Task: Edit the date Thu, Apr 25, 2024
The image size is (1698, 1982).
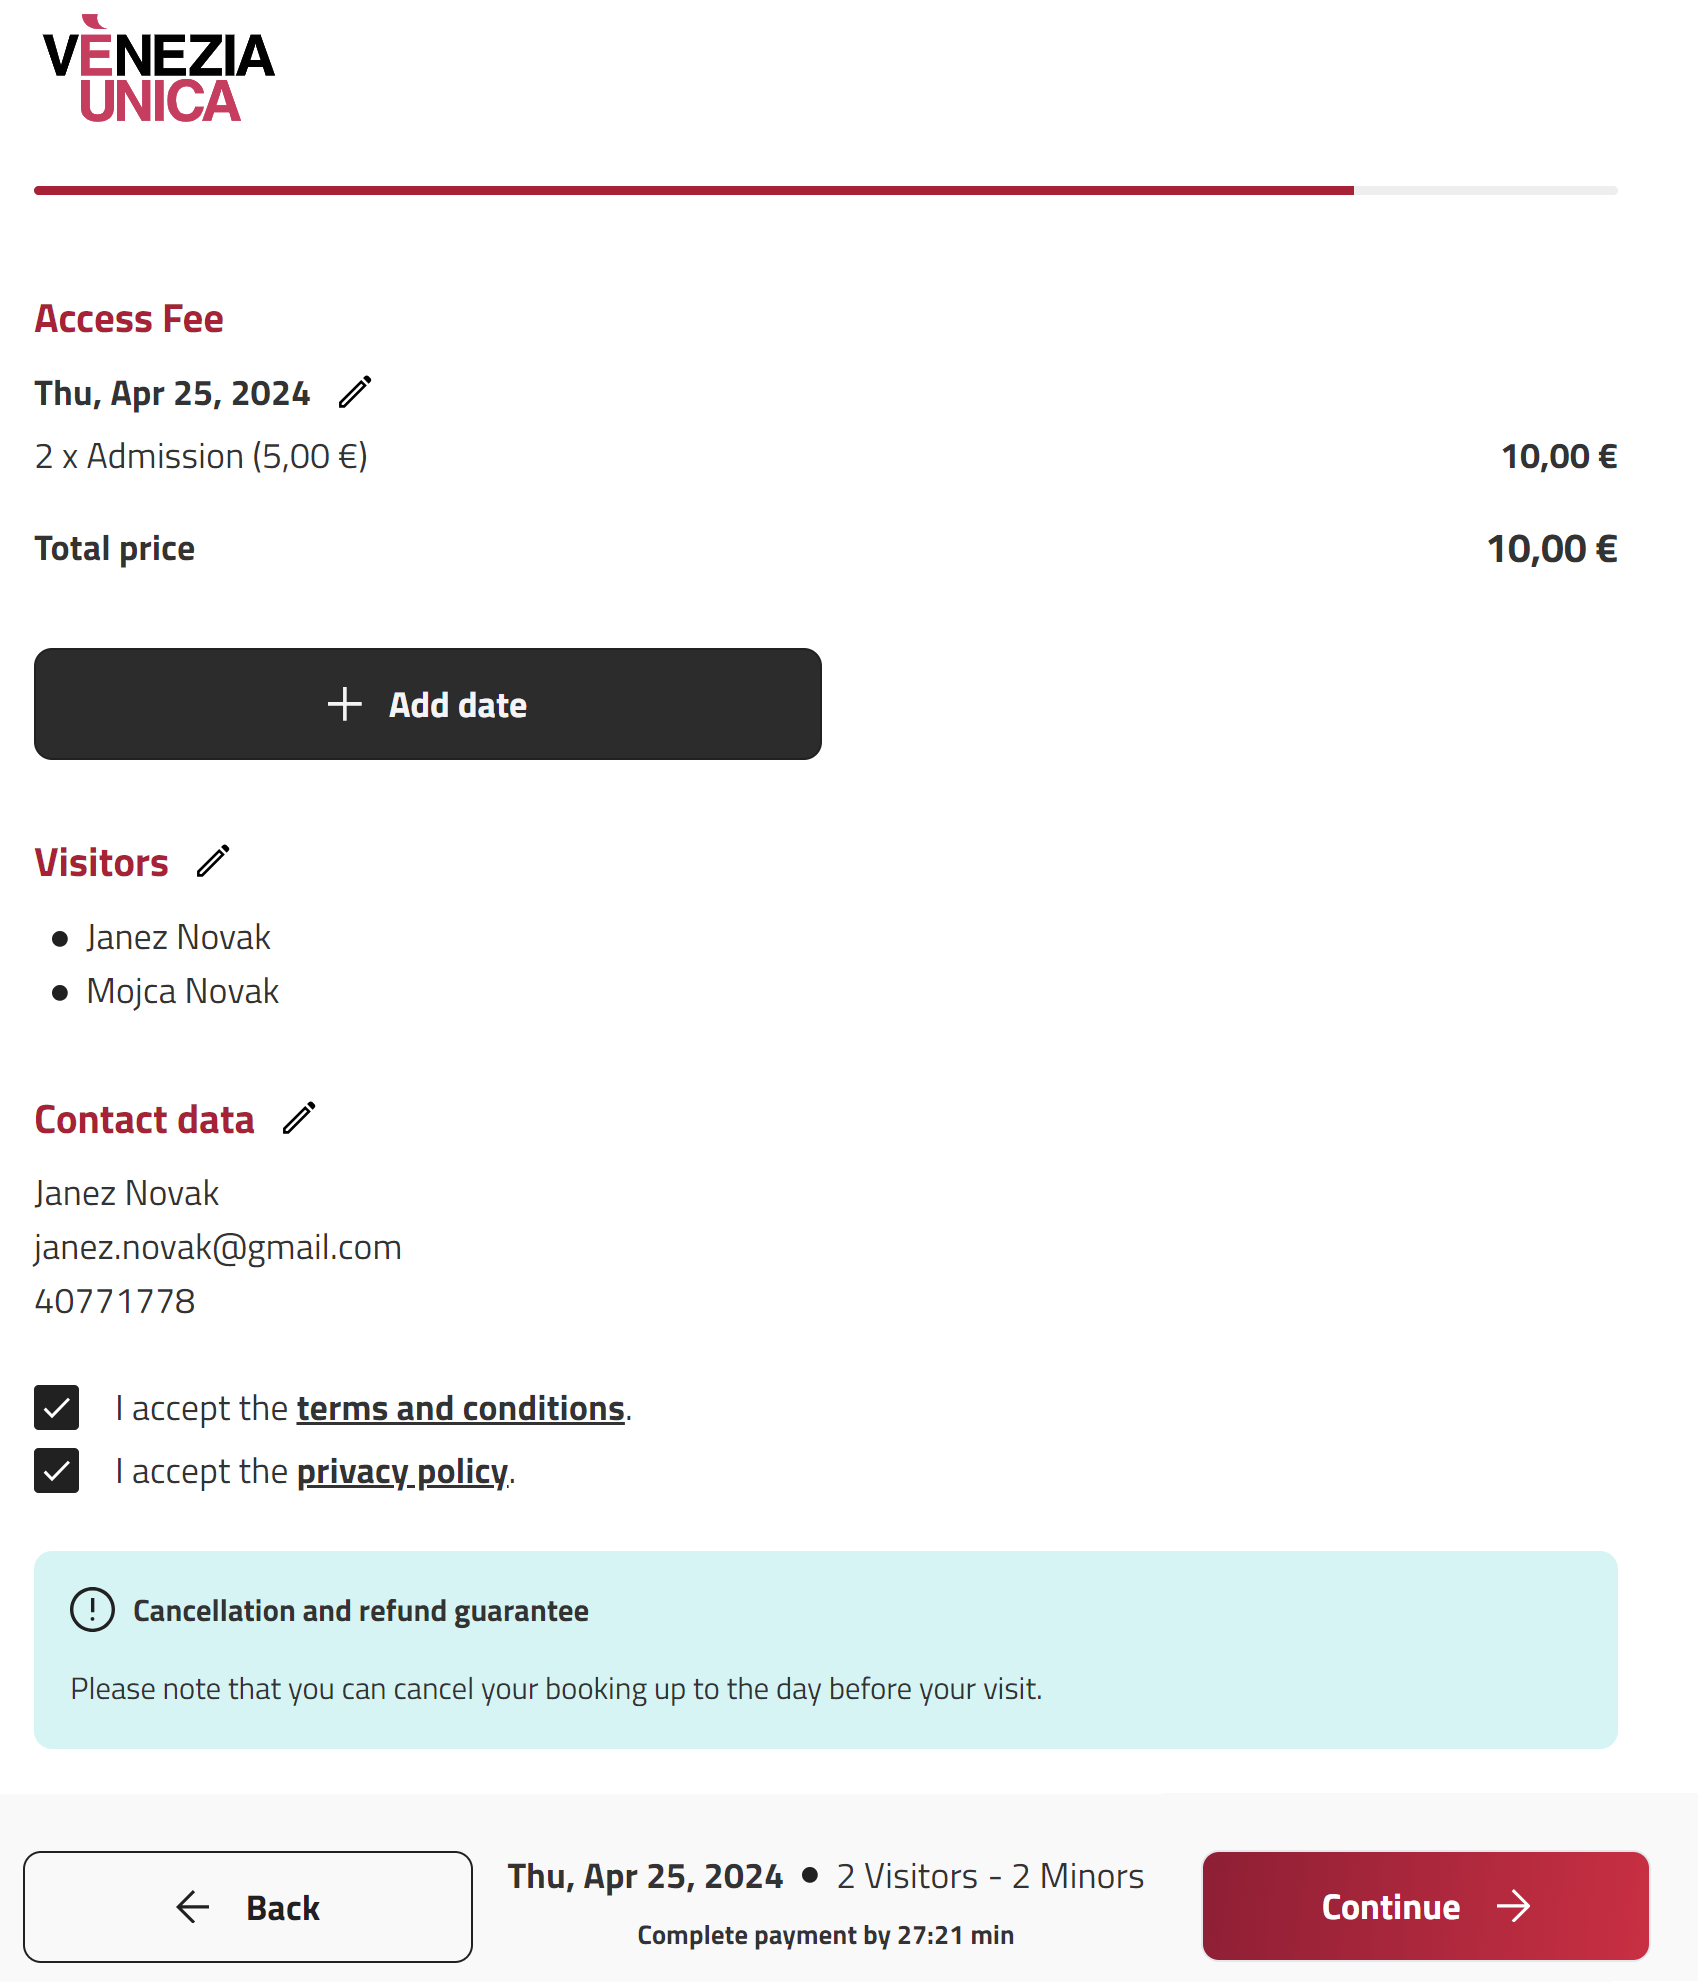Action: [x=355, y=392]
